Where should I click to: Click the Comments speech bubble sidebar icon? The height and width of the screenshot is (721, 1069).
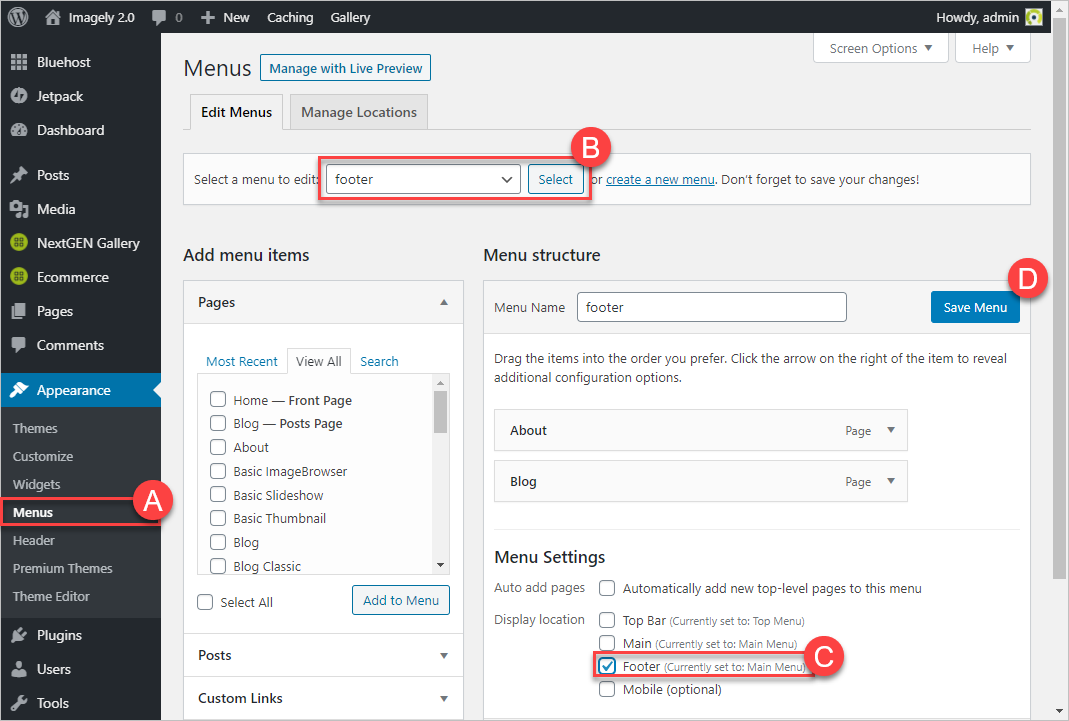coord(19,345)
